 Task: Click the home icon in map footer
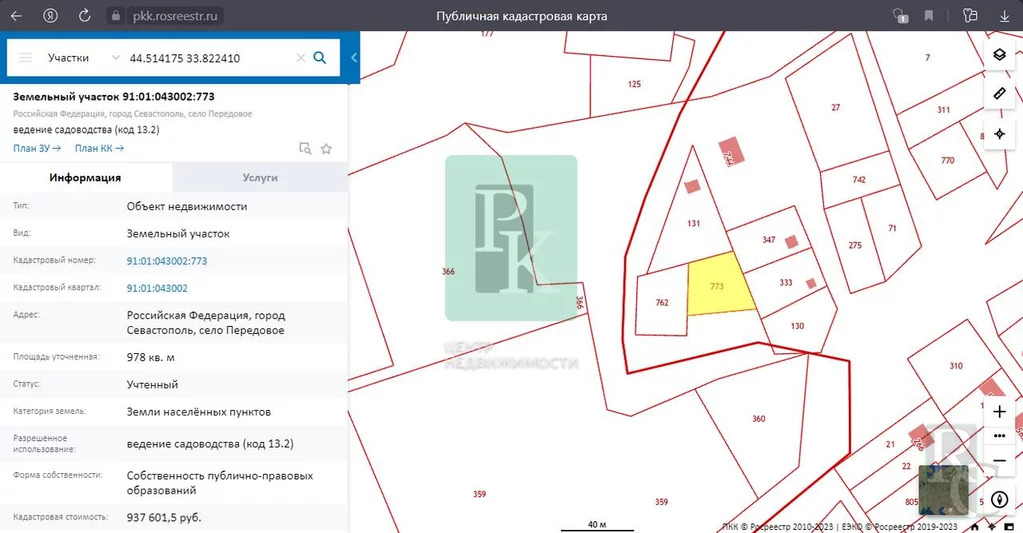(975, 526)
